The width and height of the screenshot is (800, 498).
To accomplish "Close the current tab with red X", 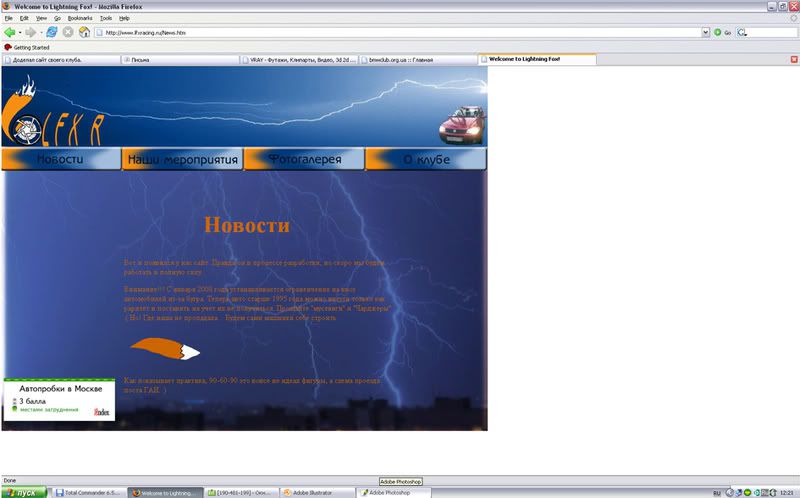I will 794,59.
